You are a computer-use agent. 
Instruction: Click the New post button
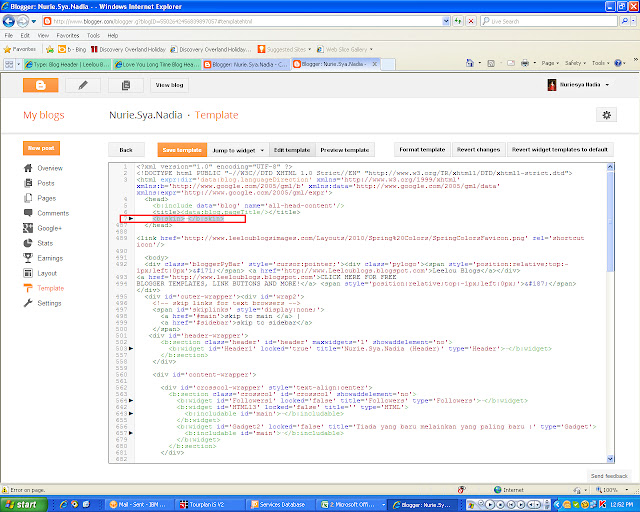pyautogui.click(x=41, y=148)
